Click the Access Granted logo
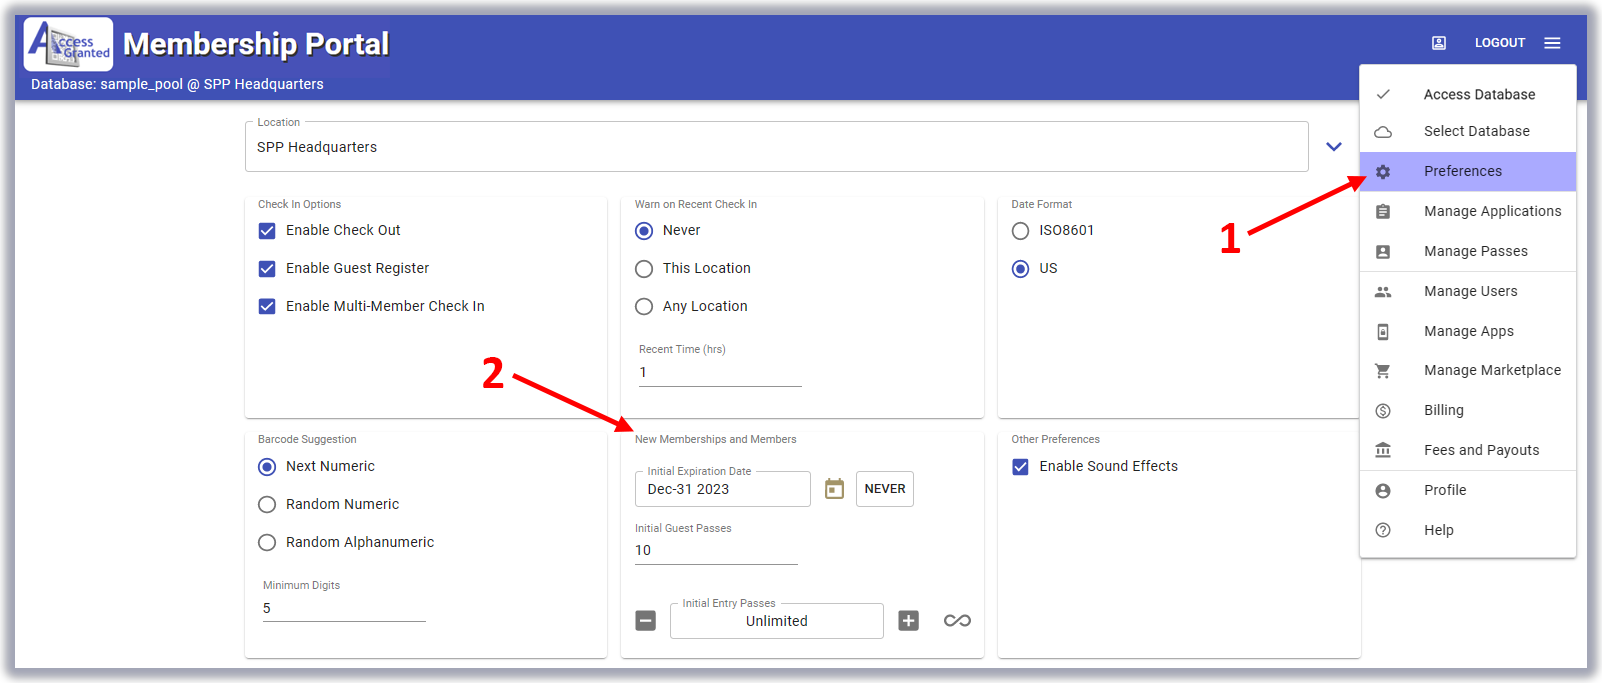1602x683 pixels. pyautogui.click(x=68, y=44)
